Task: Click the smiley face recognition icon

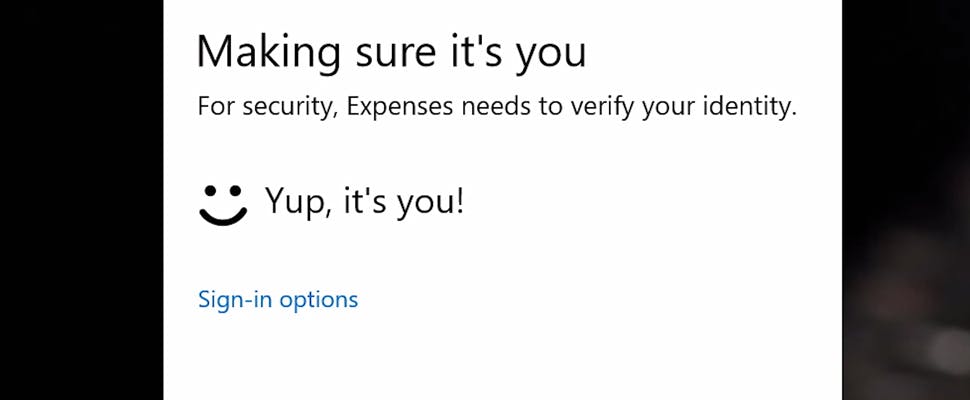Action: 222,204
